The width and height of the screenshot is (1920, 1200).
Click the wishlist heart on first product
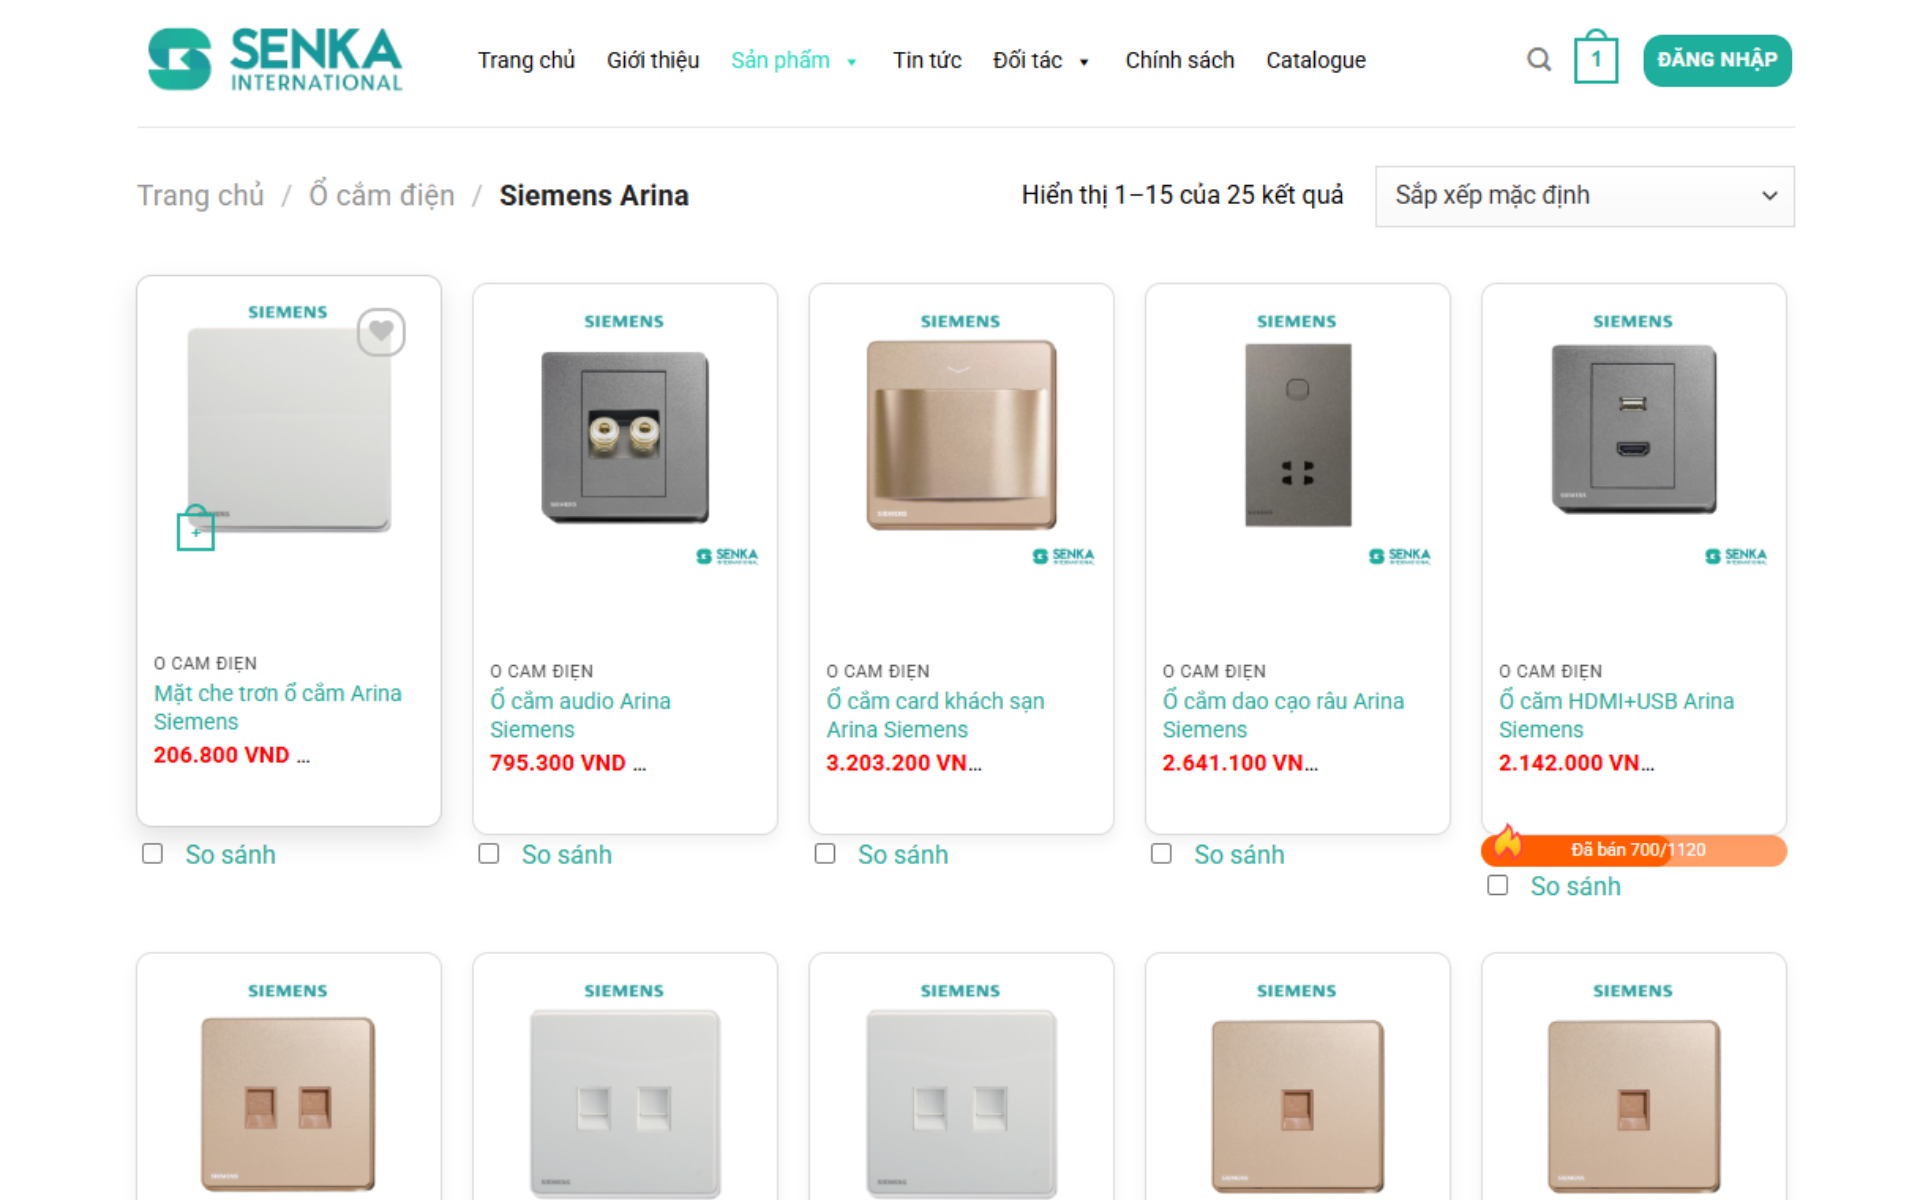381,331
